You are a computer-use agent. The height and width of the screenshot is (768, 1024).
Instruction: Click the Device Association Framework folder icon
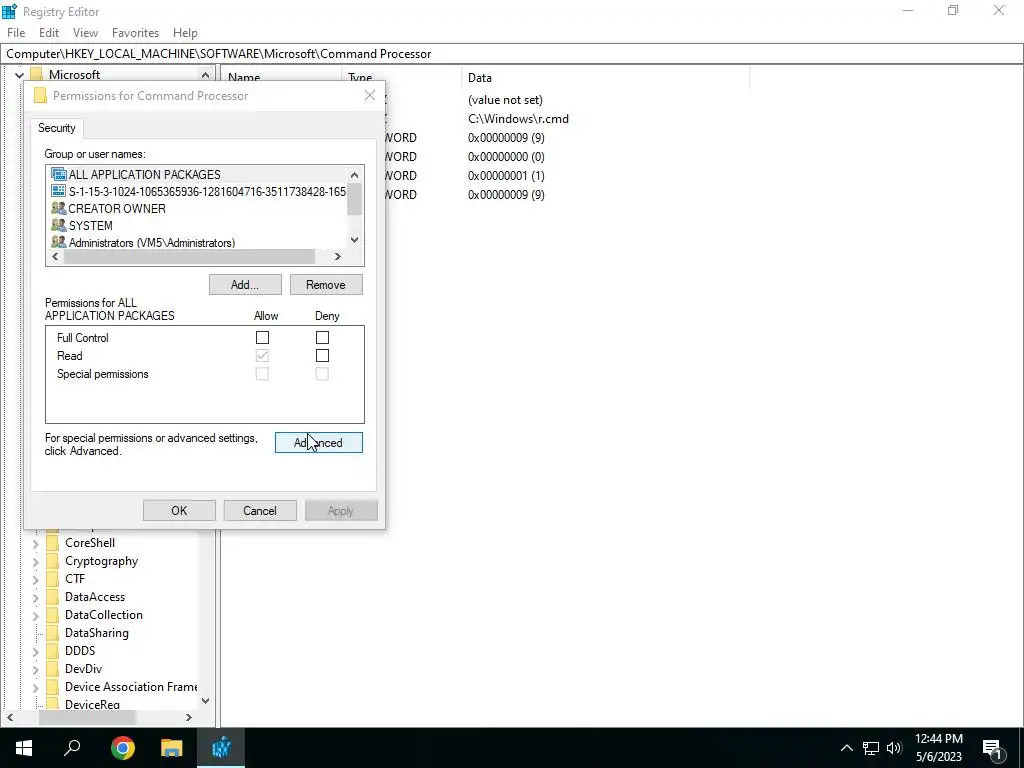point(52,687)
